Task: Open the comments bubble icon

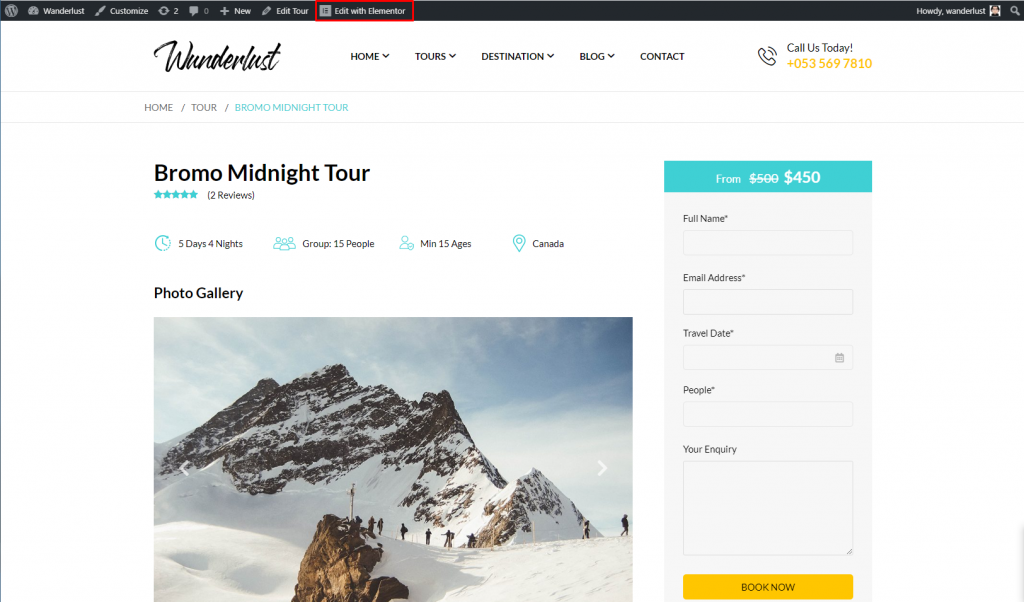Action: coord(194,10)
